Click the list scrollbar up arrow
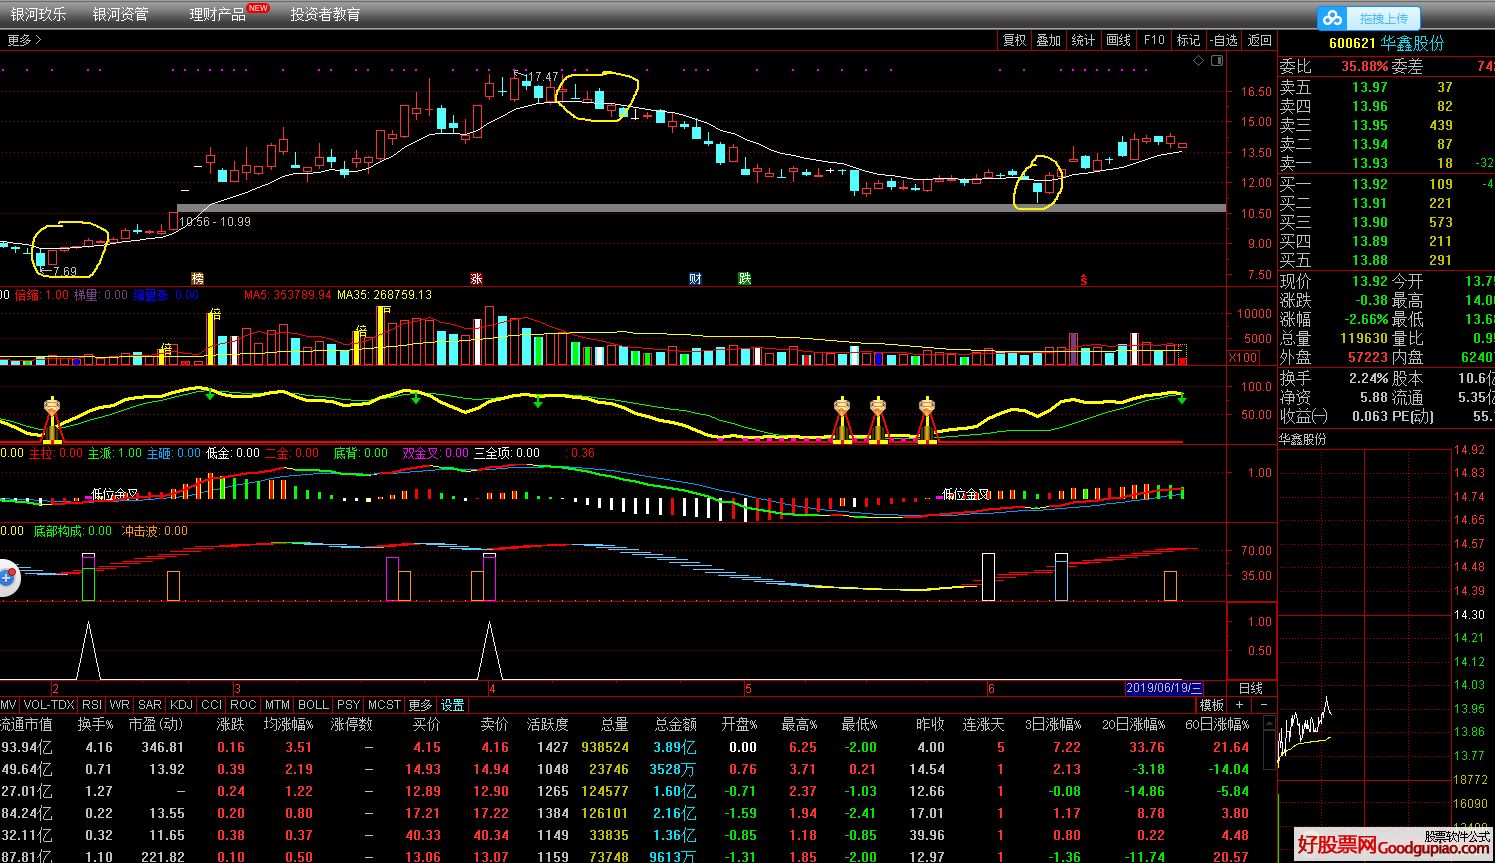 coord(1267,723)
